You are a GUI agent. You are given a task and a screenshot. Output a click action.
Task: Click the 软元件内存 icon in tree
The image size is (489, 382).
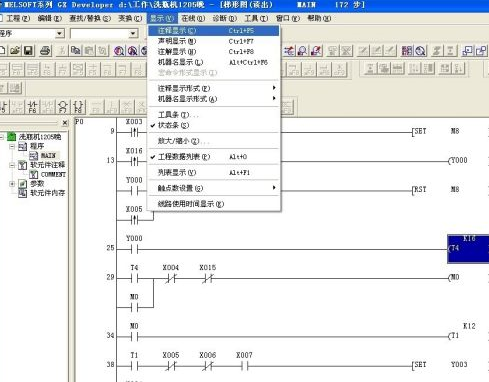22,193
